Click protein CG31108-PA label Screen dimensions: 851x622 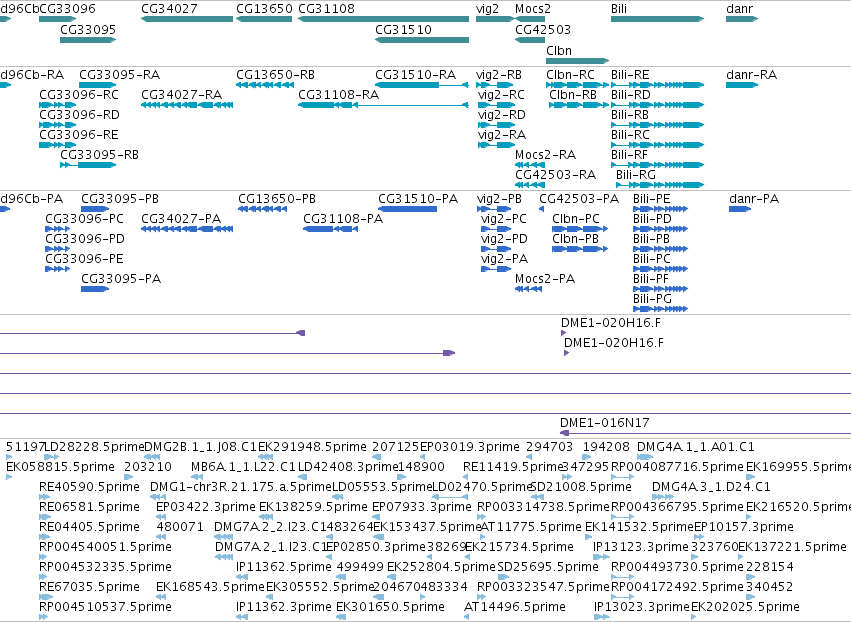(x=343, y=218)
